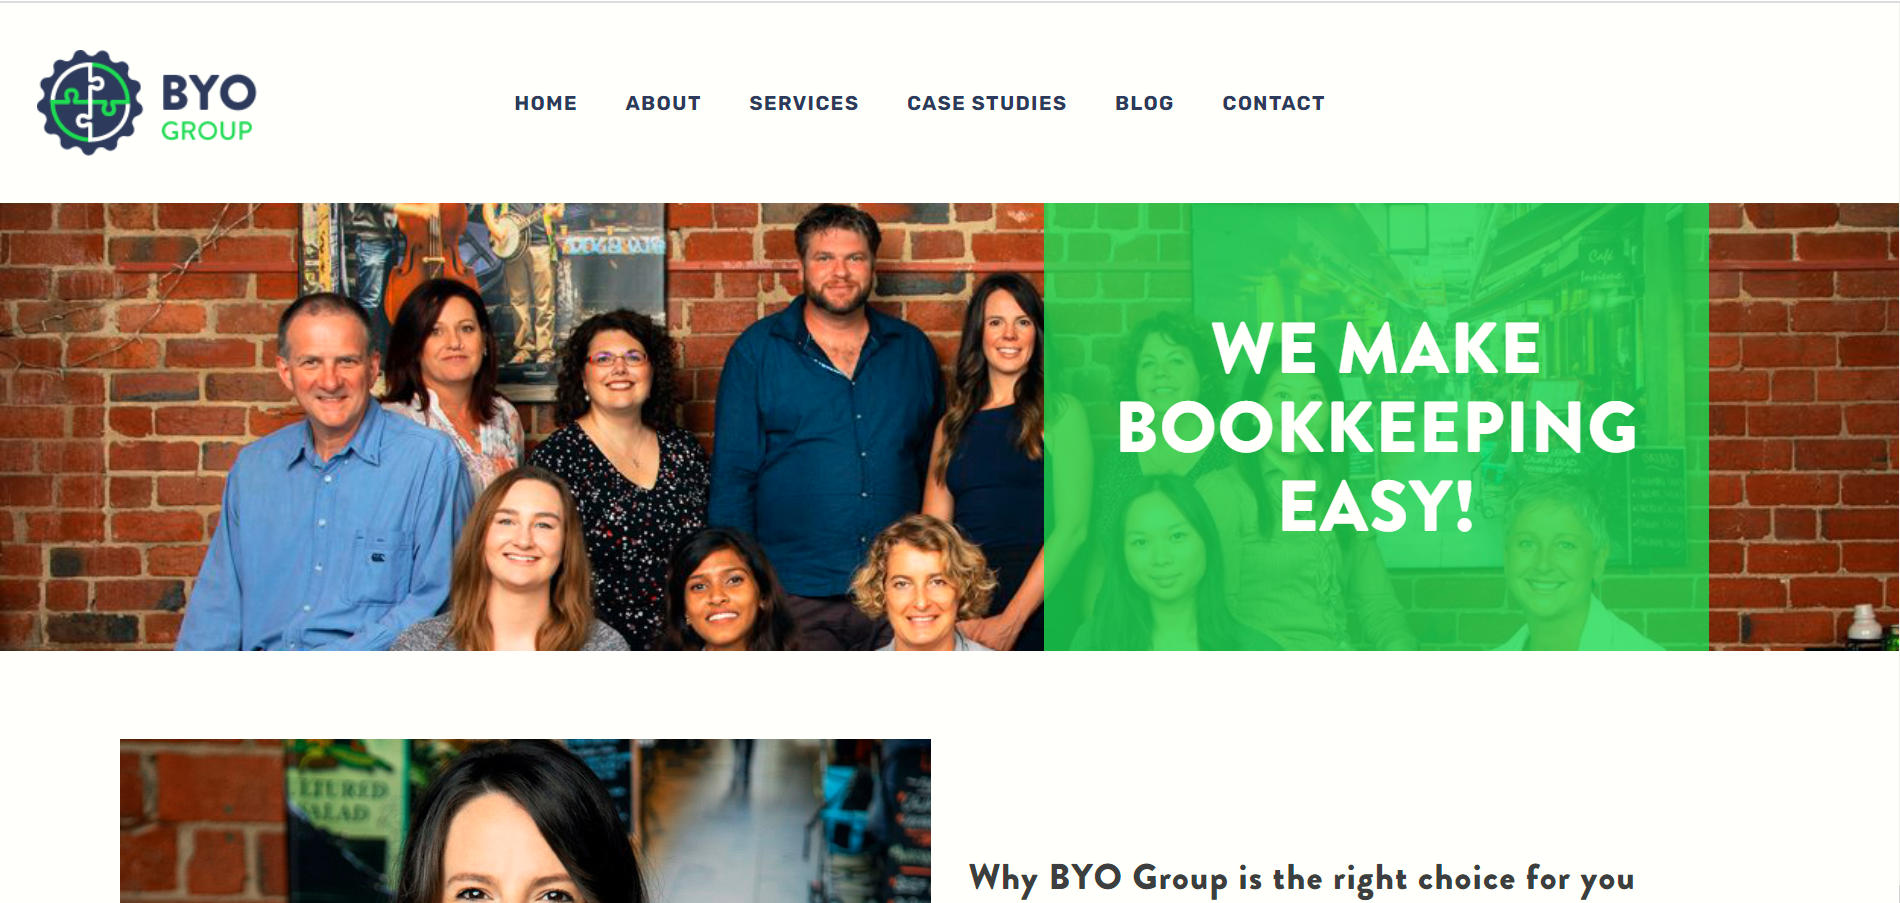Navigate to CASE STUDIES
This screenshot has width=1900, height=903.
tap(986, 103)
